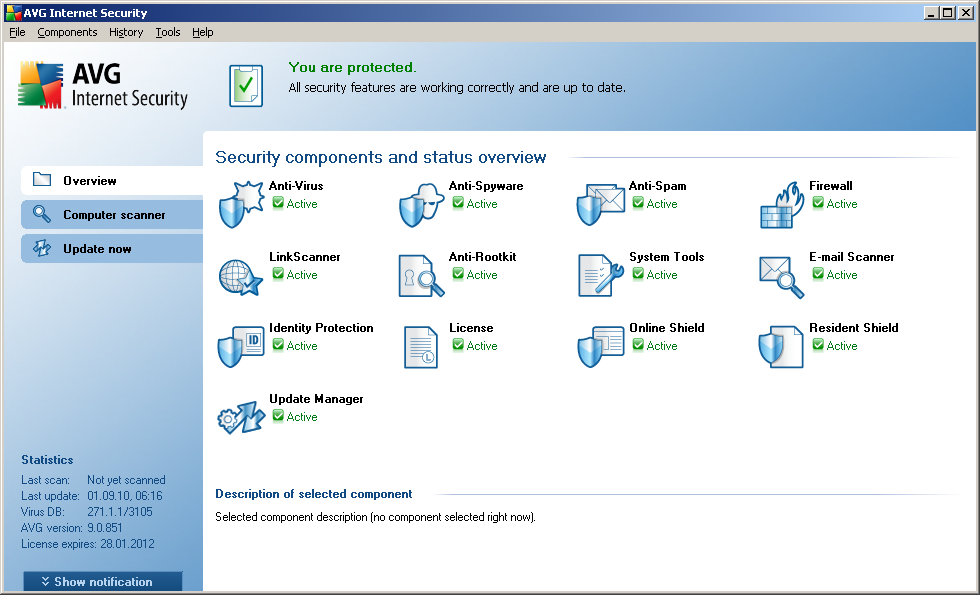This screenshot has height=595, width=980.
Task: Click the License document icon
Action: click(x=420, y=346)
